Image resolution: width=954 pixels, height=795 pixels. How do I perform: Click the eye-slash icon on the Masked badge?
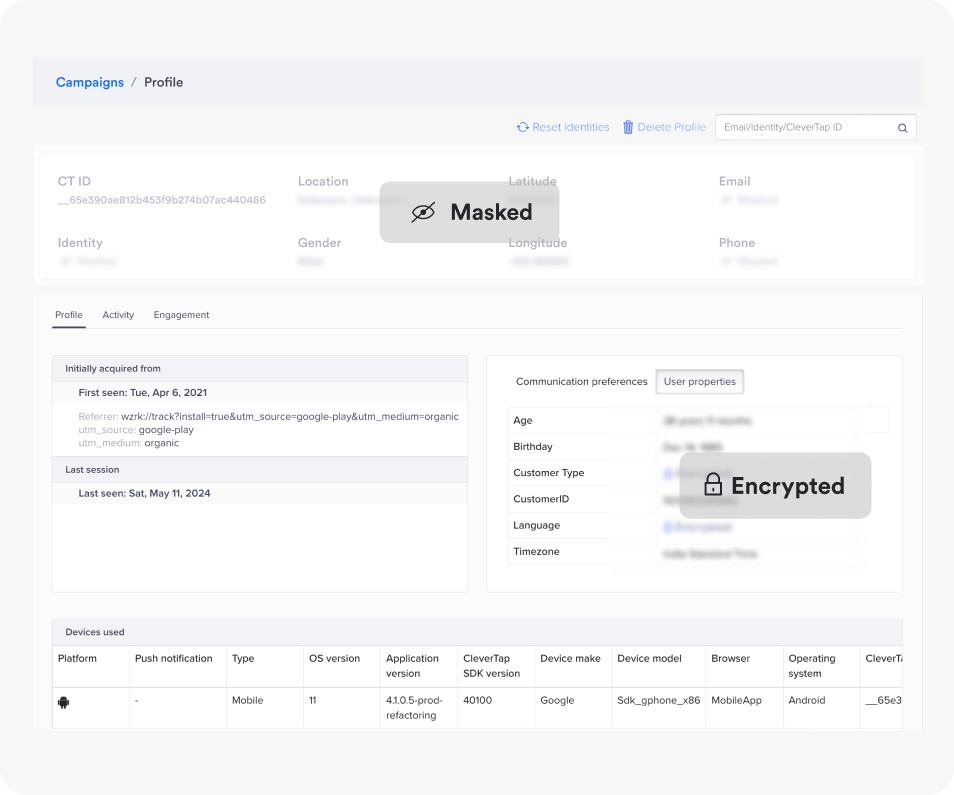click(x=425, y=212)
